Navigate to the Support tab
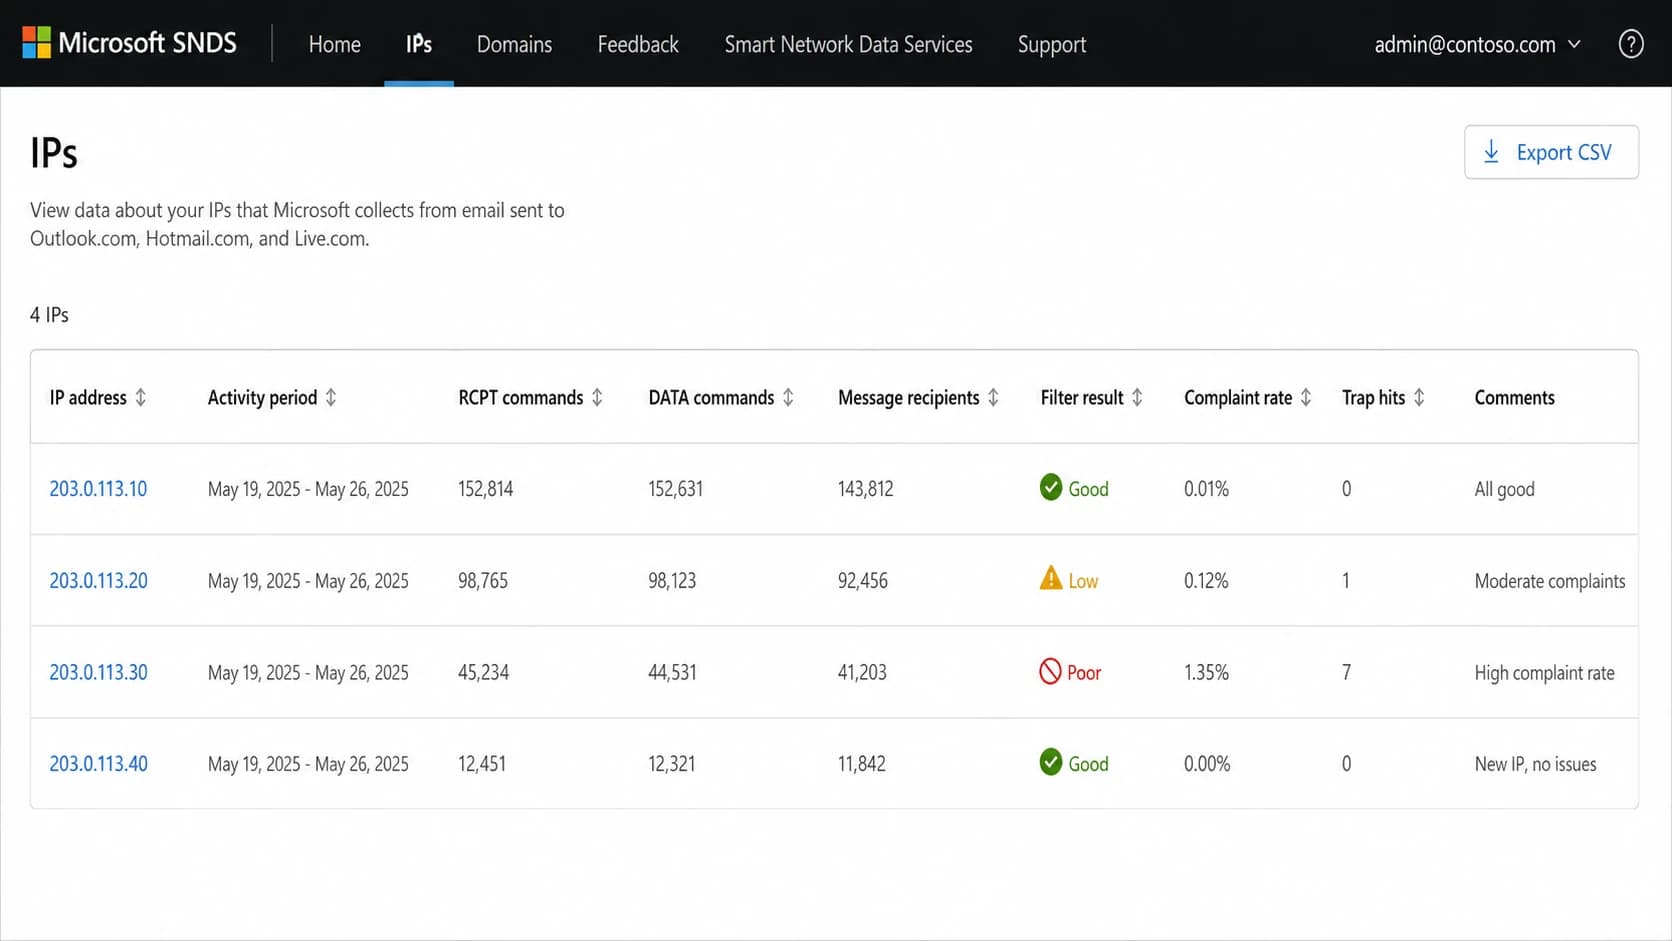 pyautogui.click(x=1052, y=45)
